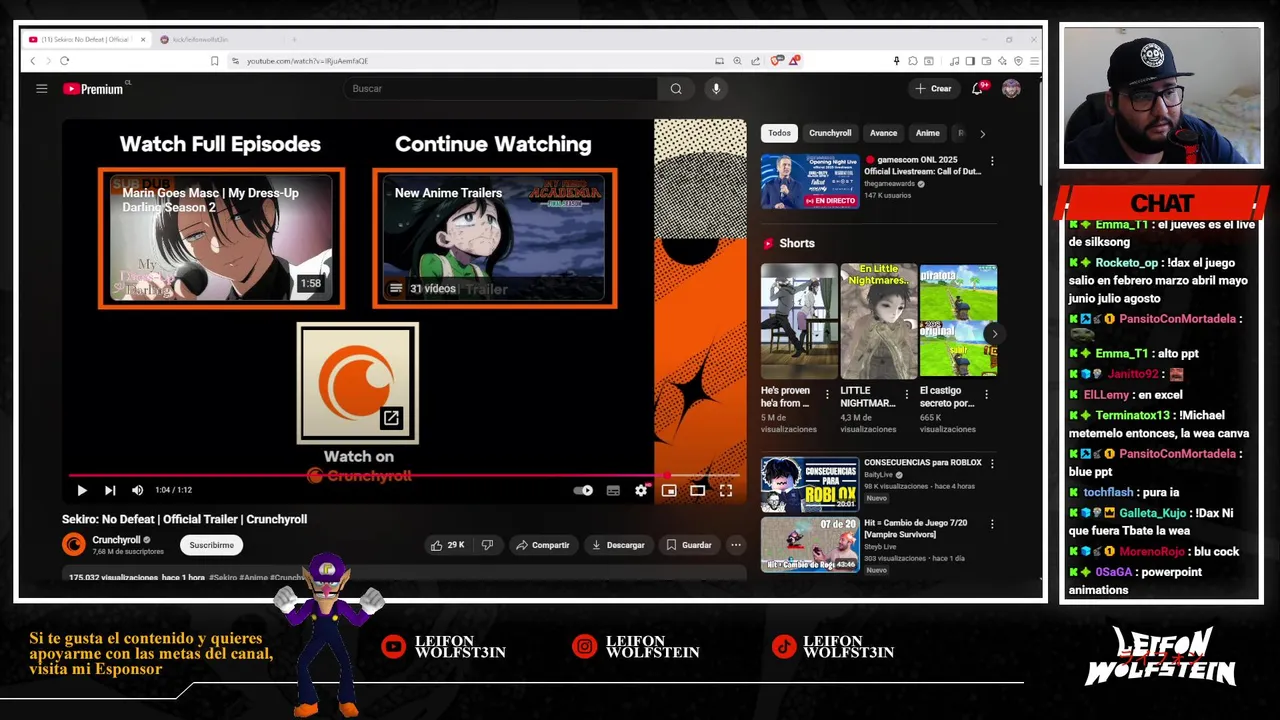Select the Avance filter chip

883,133
